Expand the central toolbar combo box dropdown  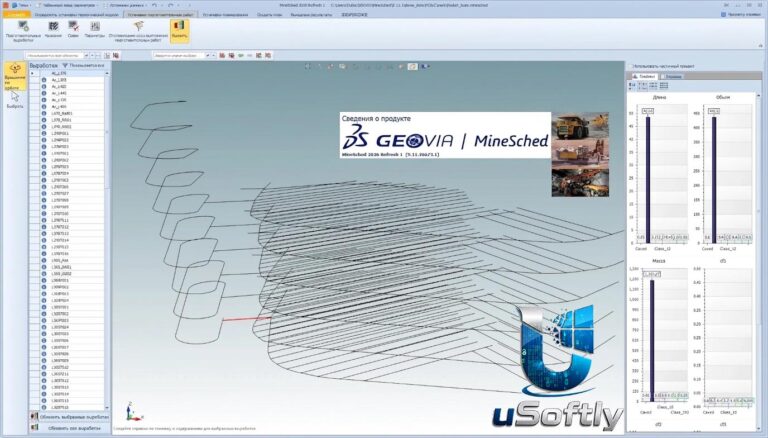(207, 55)
